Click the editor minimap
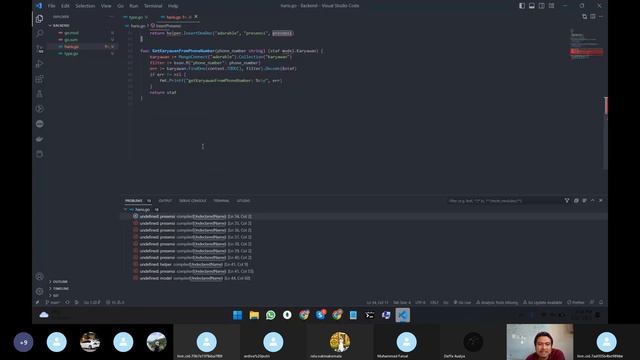Screen dimensions: 640x360 click(587, 45)
